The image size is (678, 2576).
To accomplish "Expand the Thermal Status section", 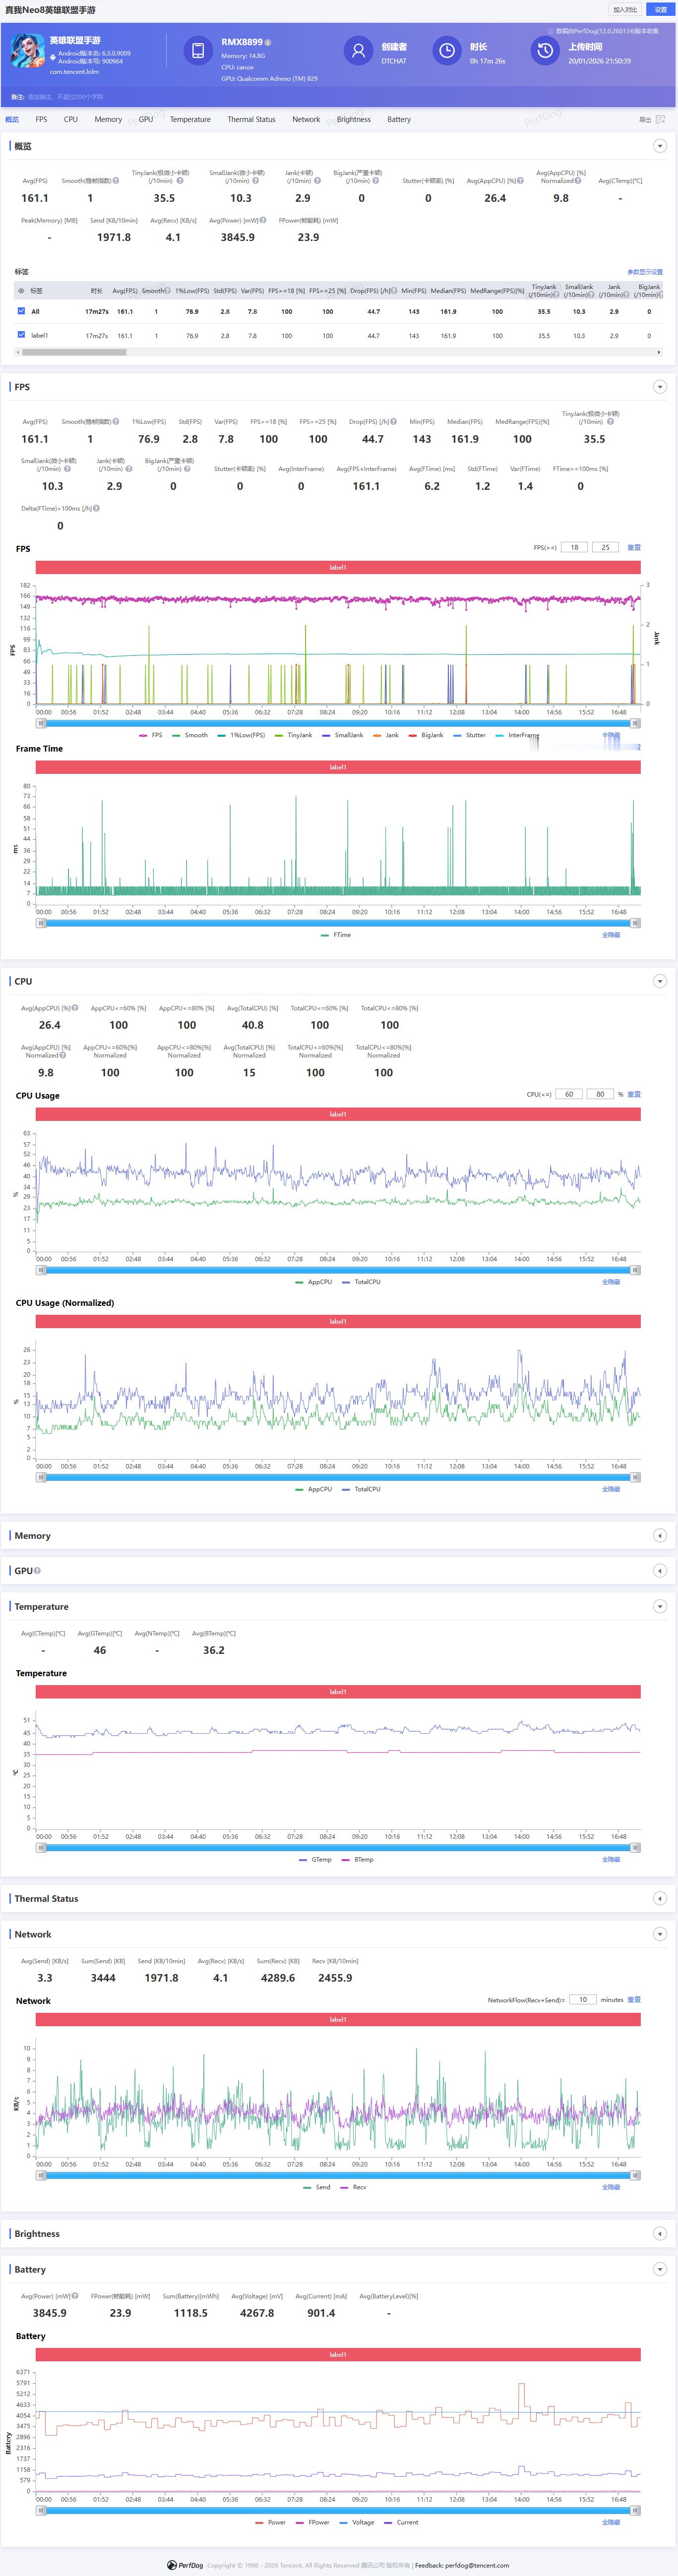I will [659, 1898].
